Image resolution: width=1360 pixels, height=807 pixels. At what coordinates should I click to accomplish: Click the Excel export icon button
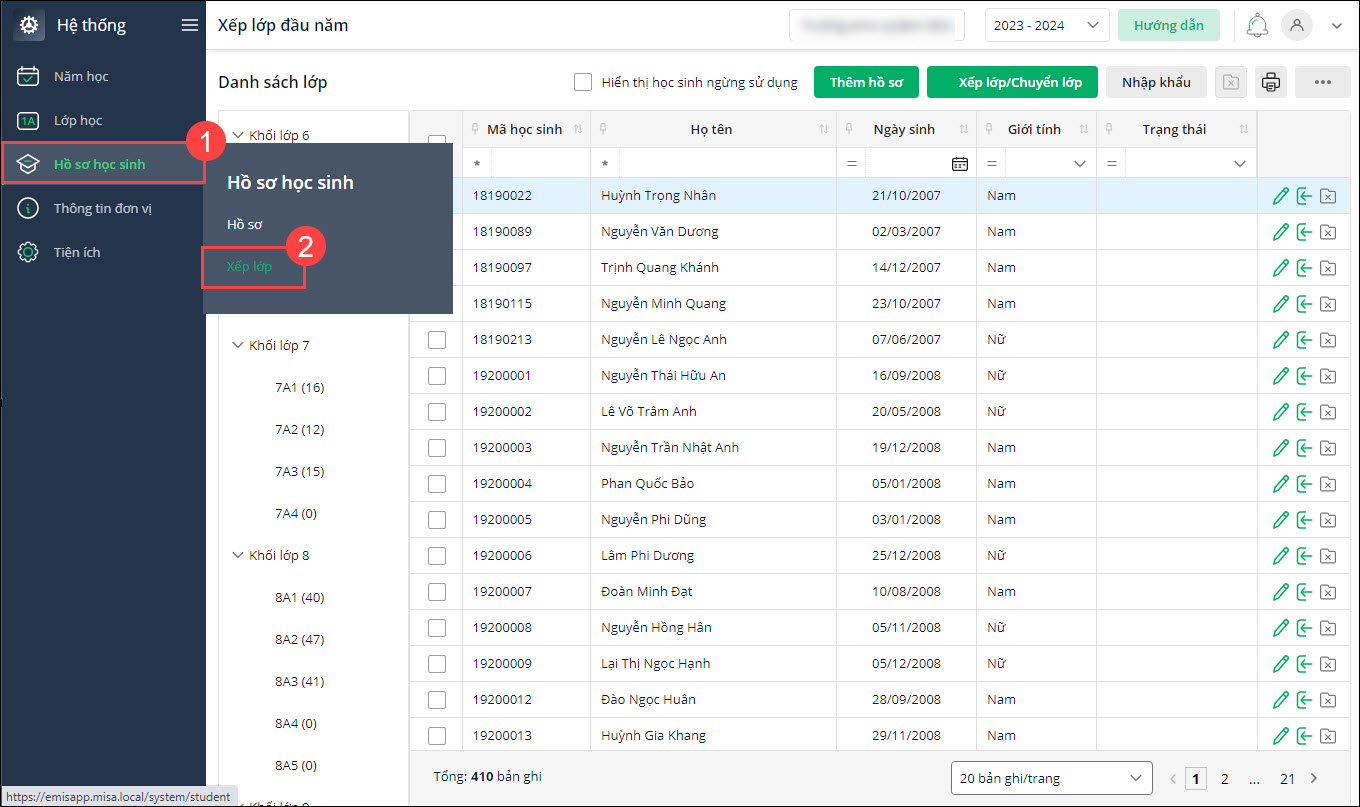[x=1231, y=82]
